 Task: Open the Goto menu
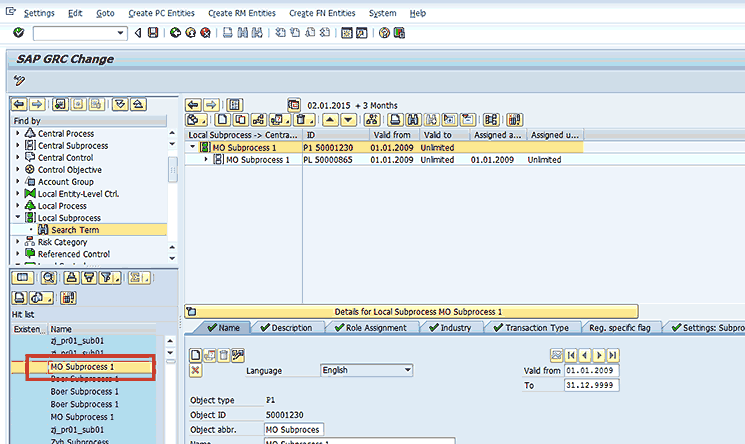[105, 13]
